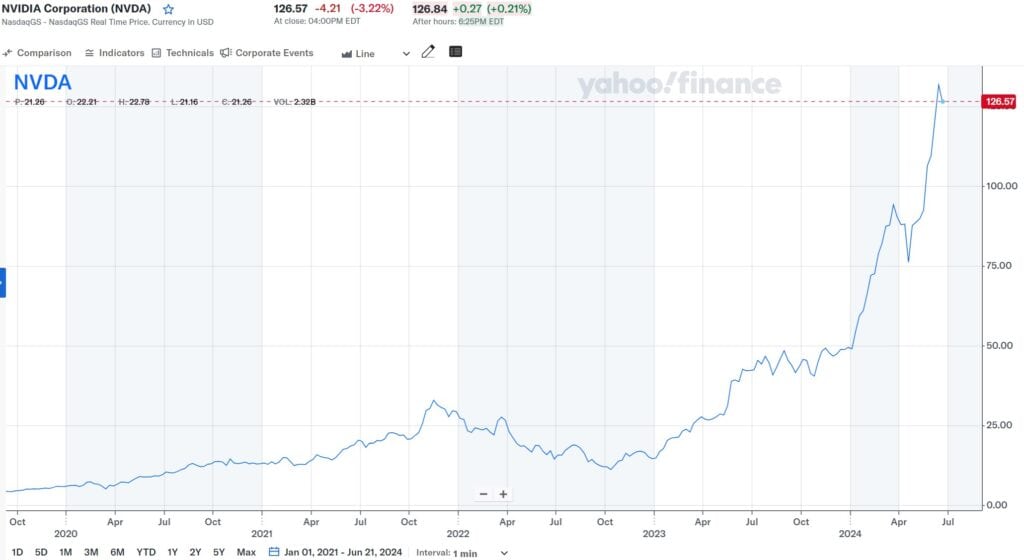Activate the pencil drawing tool
1024x560 pixels.
coord(429,52)
